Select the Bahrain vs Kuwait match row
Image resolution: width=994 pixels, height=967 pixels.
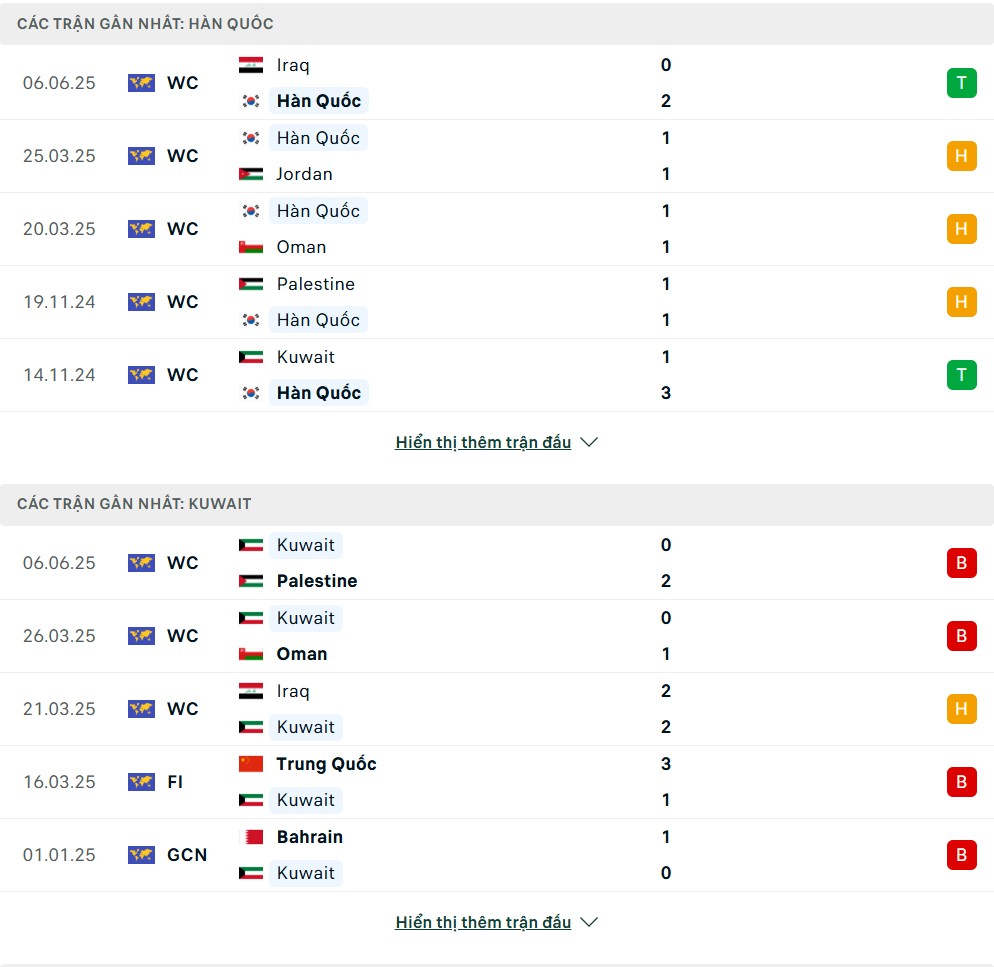click(497, 855)
